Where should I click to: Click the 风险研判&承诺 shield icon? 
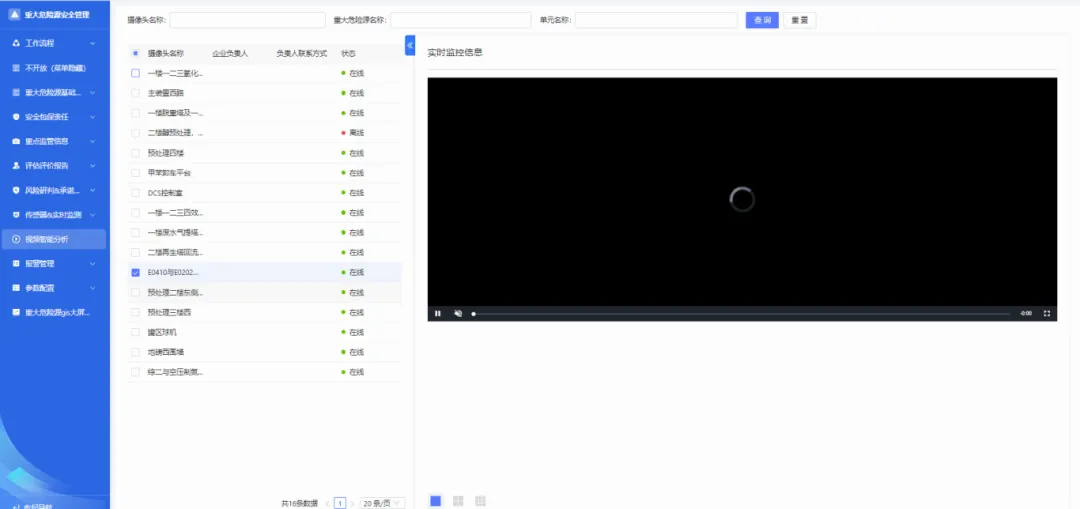coord(16,190)
